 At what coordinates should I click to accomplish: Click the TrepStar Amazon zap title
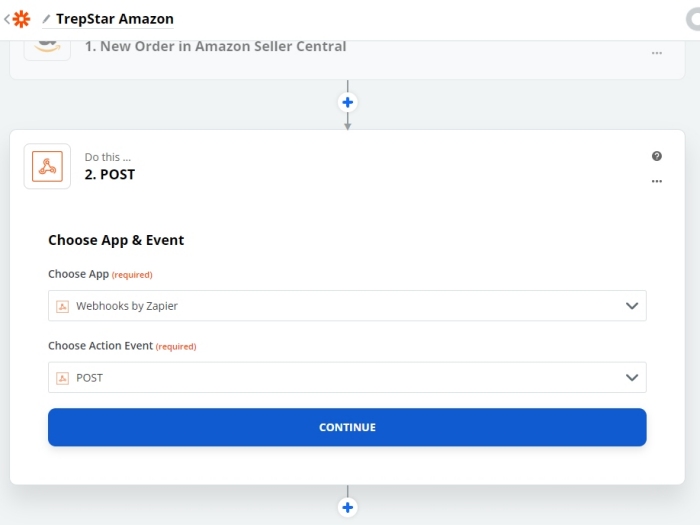pos(115,19)
